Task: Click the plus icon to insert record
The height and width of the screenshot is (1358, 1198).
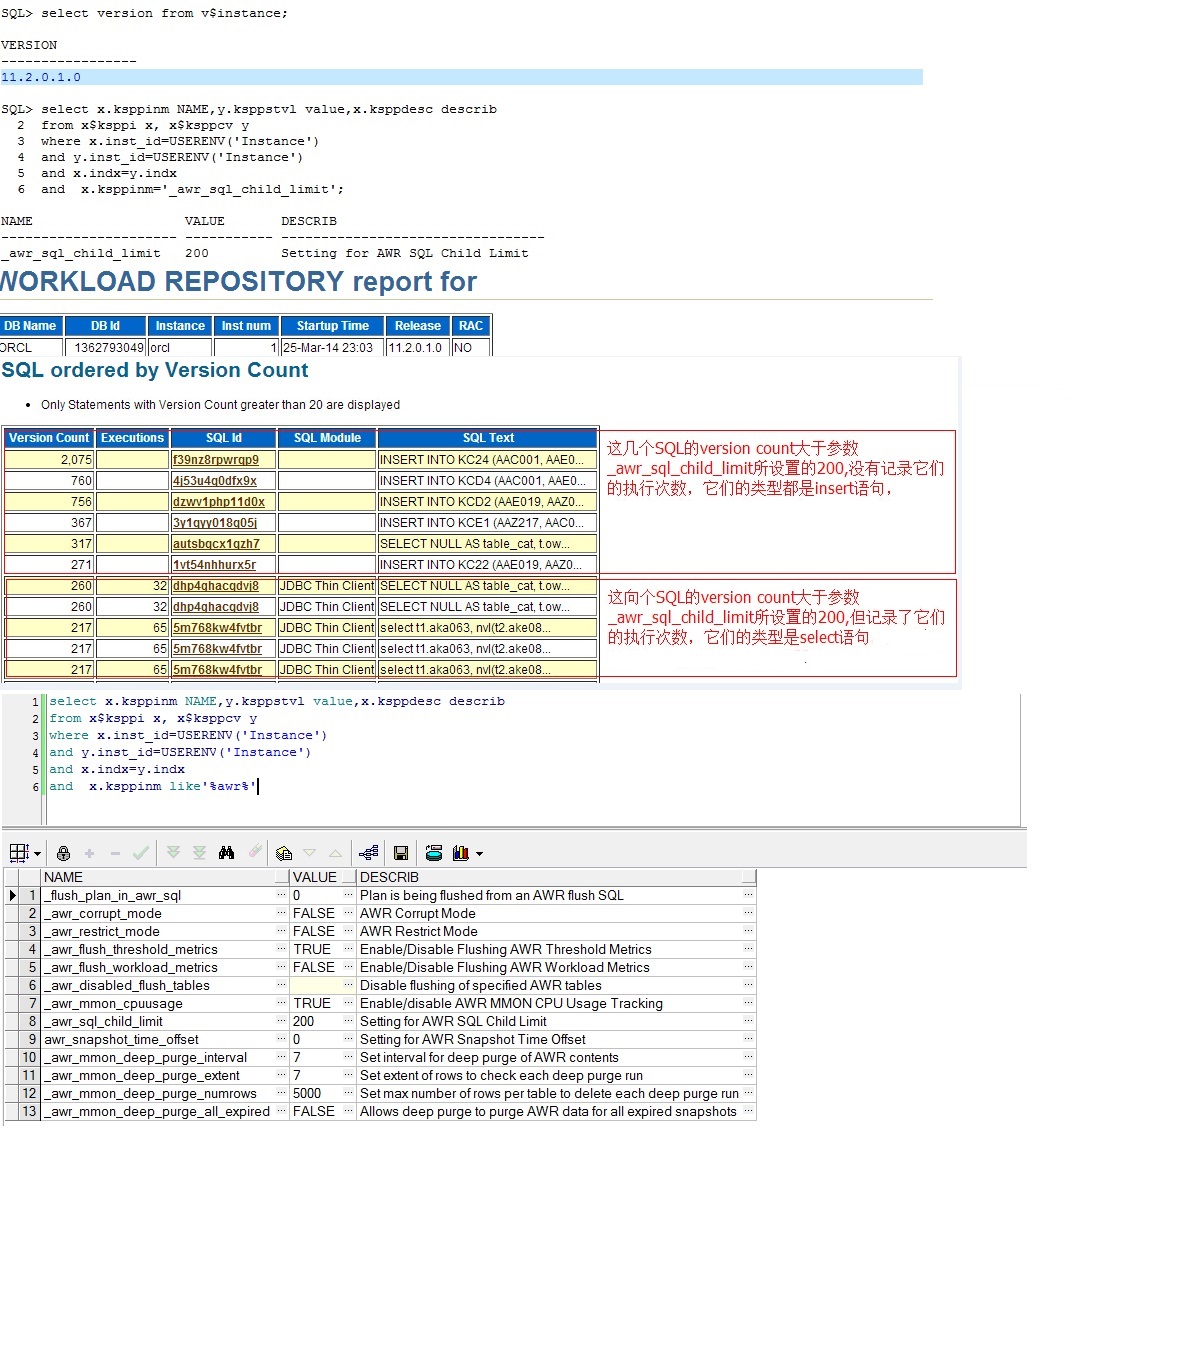Action: point(89,853)
